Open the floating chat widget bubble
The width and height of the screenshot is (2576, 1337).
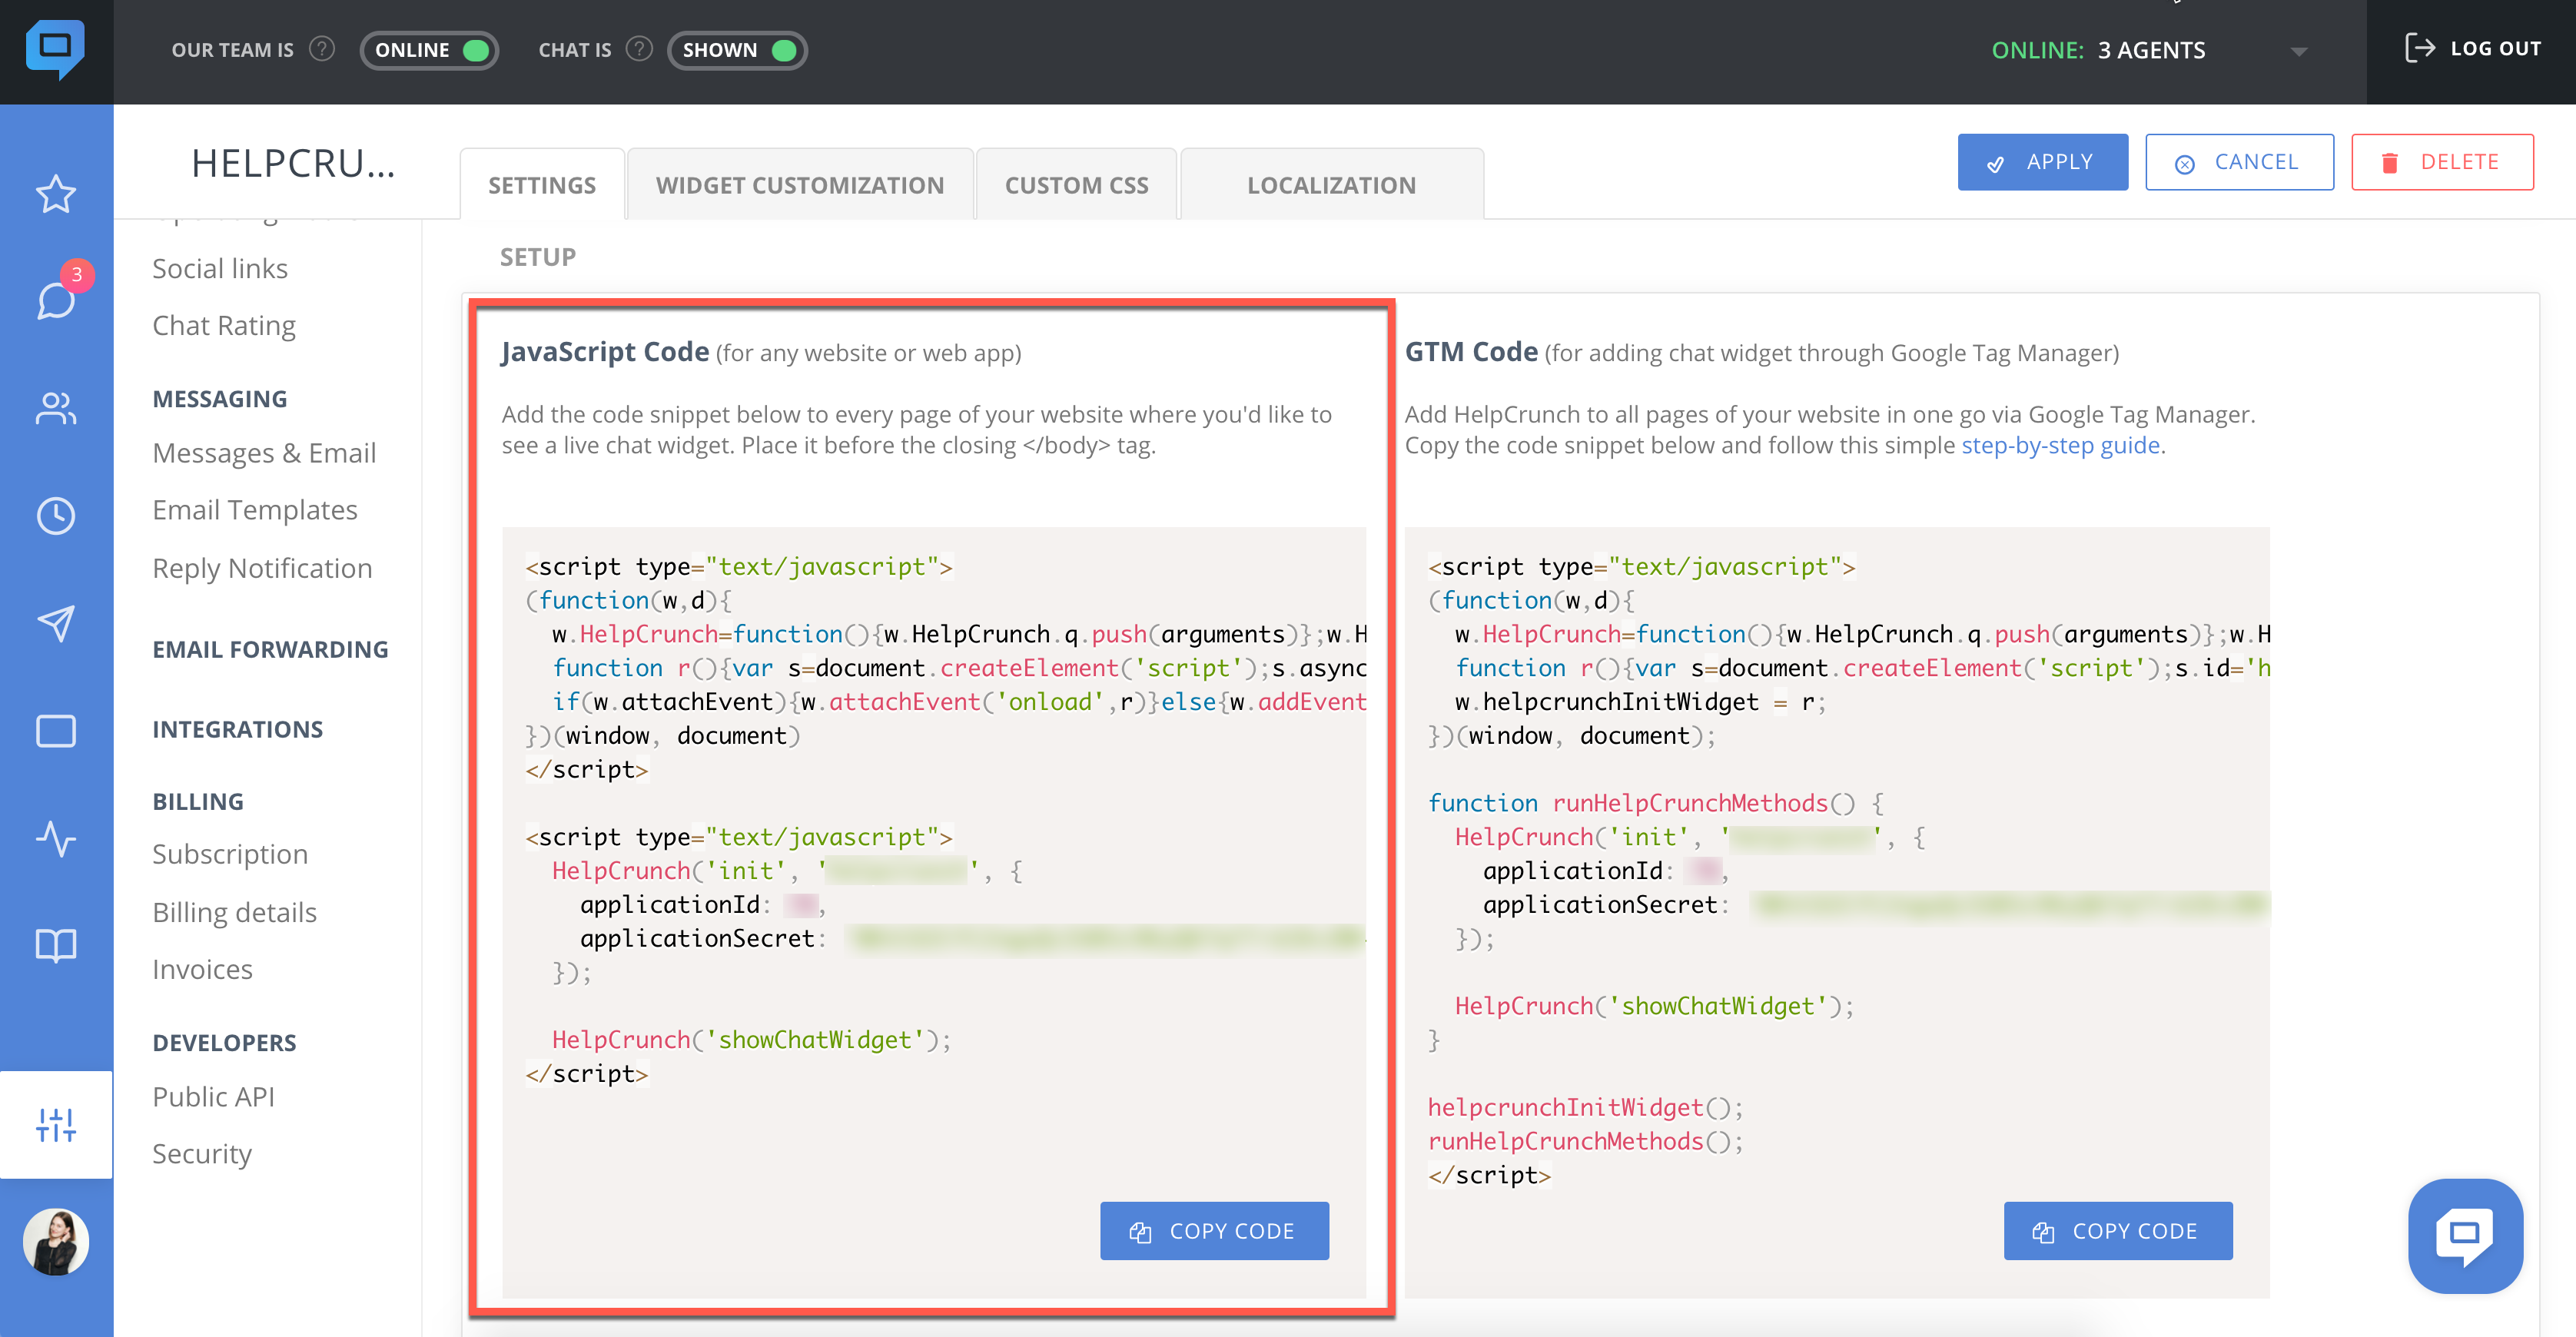point(2465,1236)
